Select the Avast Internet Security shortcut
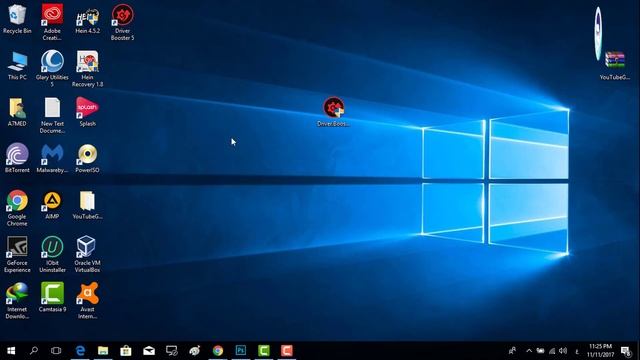 87,301
